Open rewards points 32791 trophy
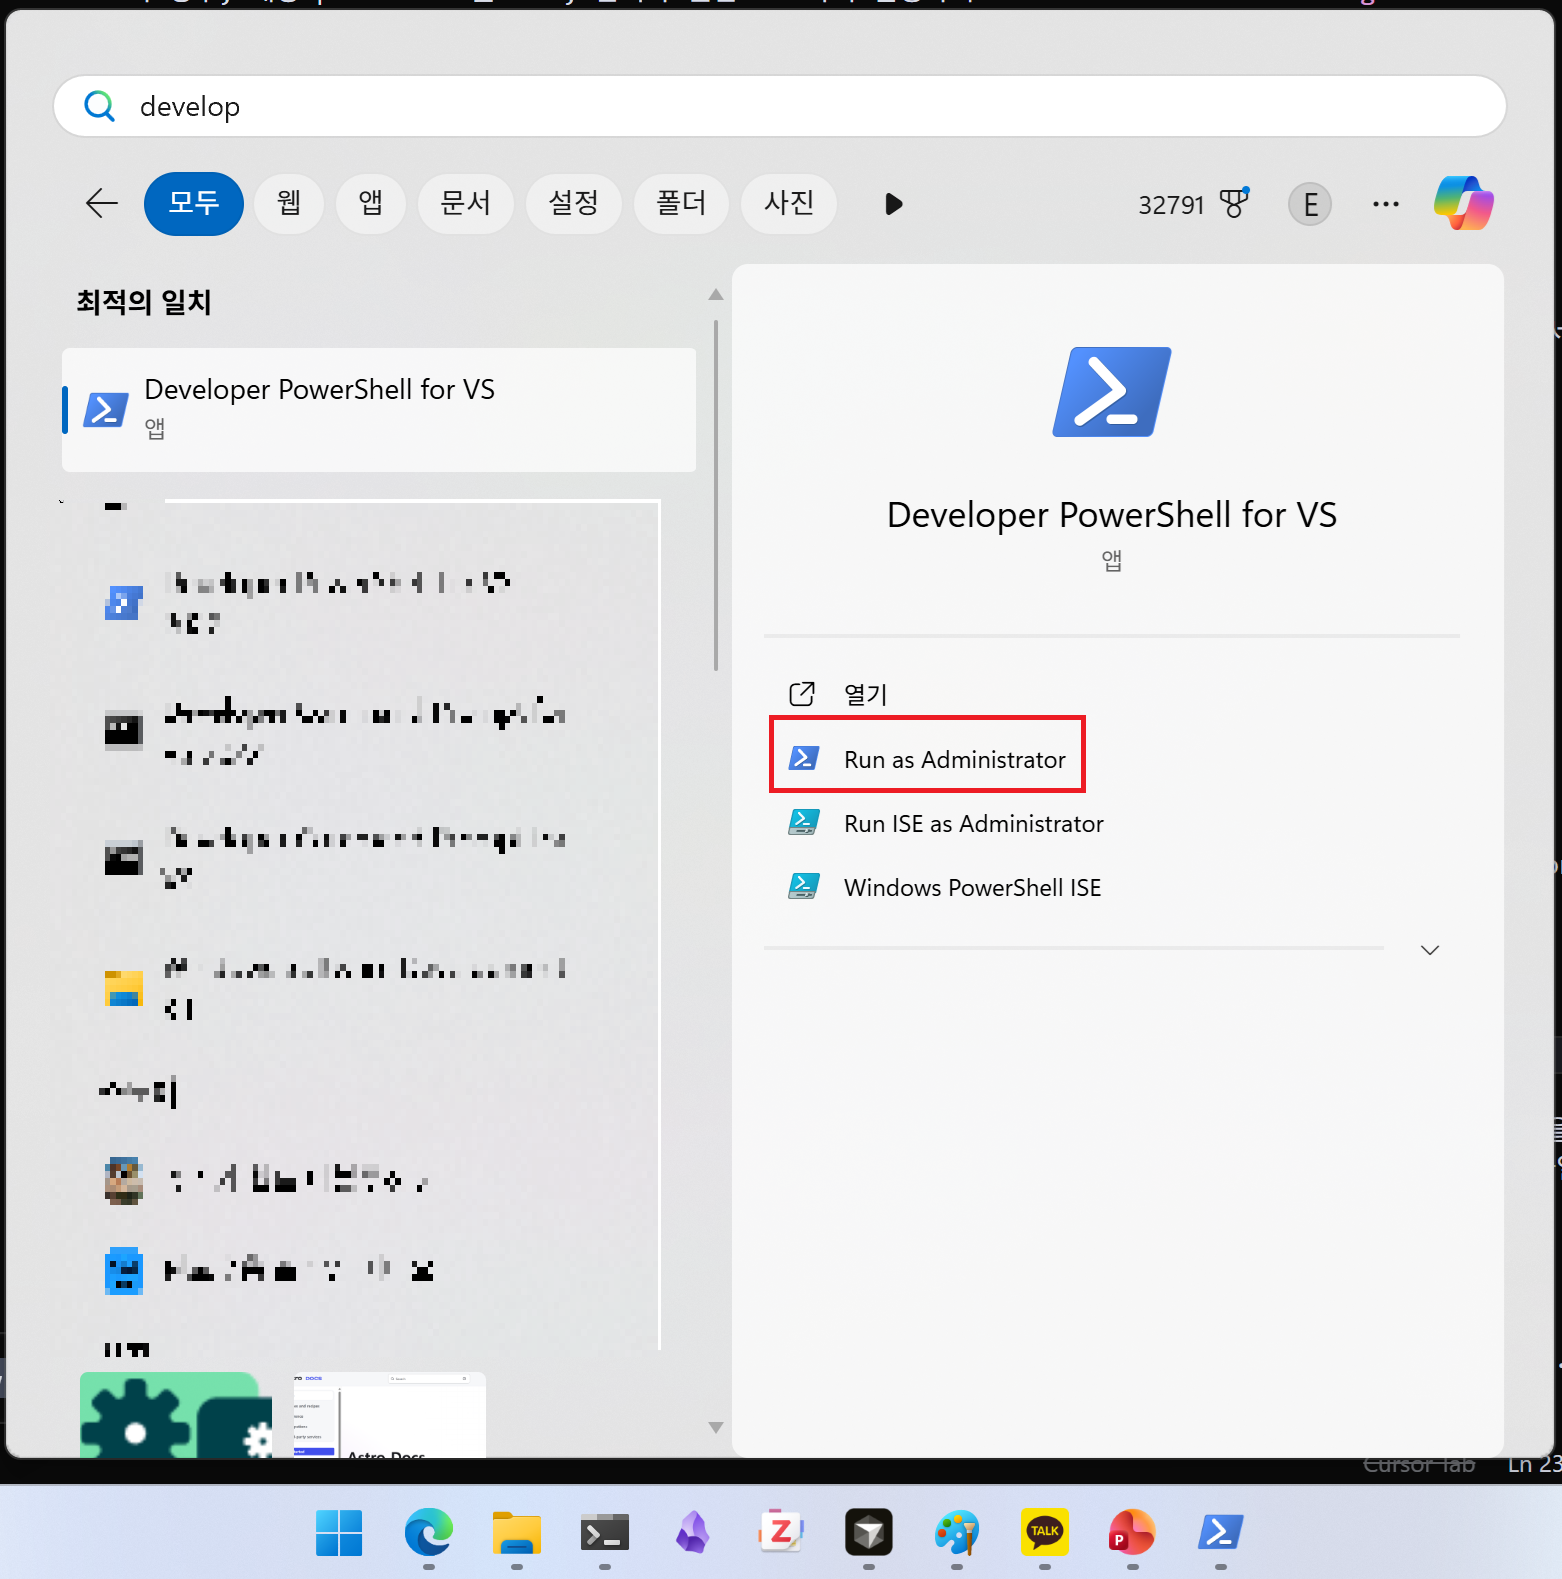Viewport: 1562px width, 1579px height. (x=1194, y=204)
